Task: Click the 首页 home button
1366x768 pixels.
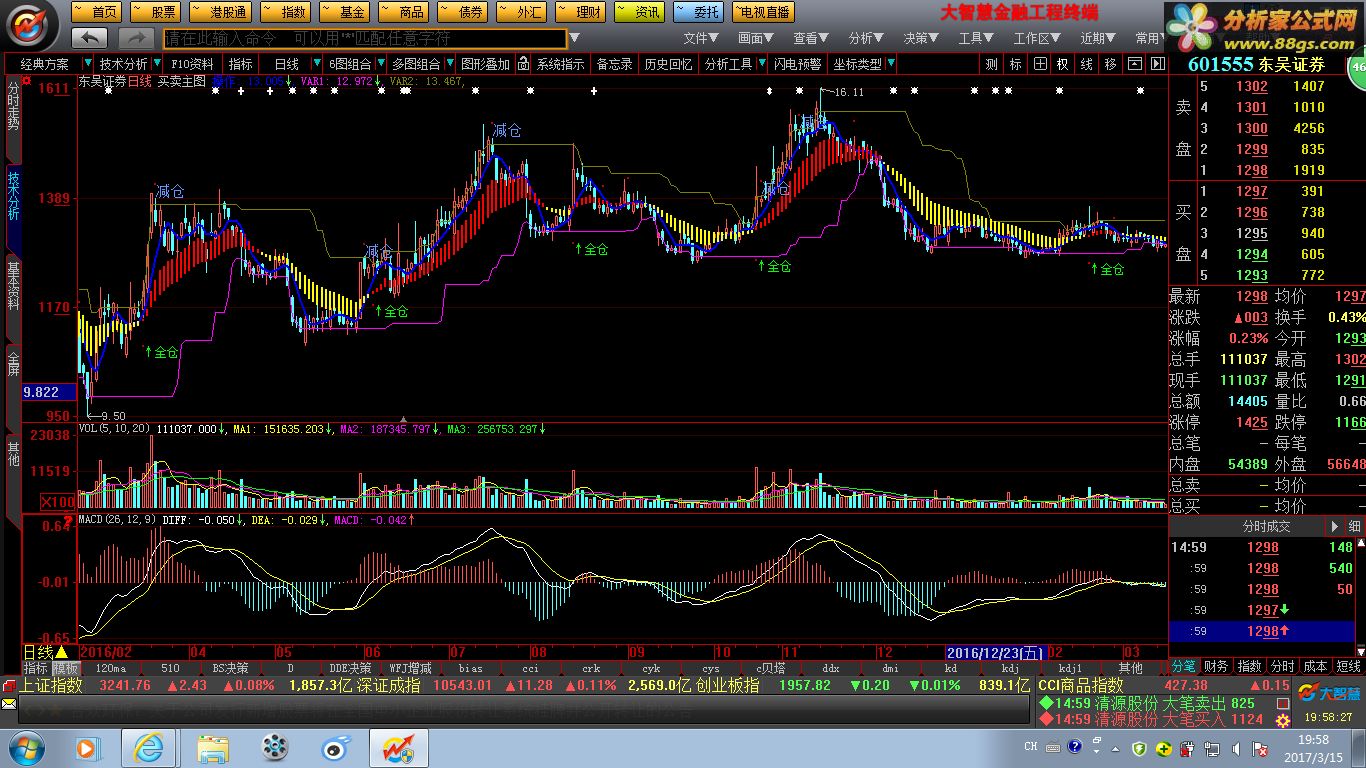Action: pos(97,12)
